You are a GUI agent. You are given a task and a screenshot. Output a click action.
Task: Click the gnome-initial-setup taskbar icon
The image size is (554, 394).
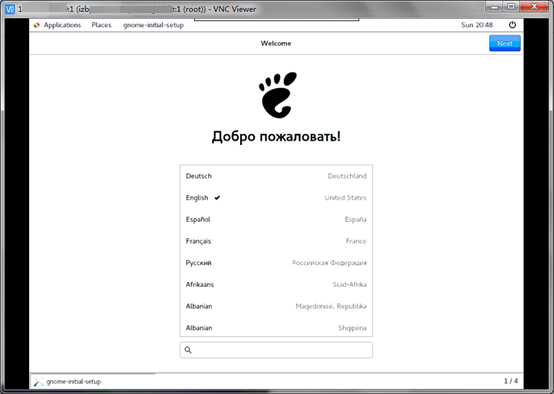[39, 382]
